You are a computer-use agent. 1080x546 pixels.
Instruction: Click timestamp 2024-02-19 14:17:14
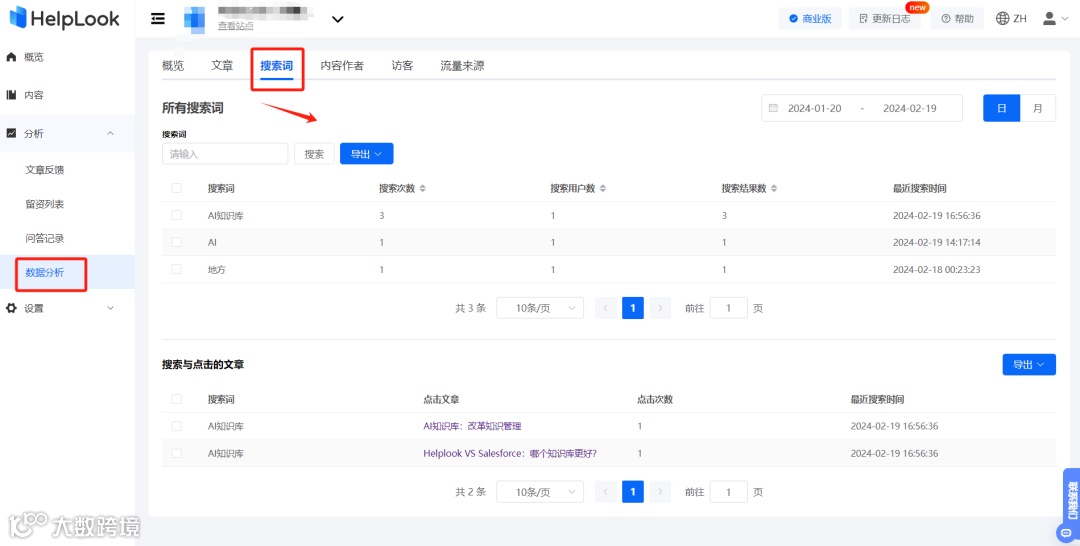(937, 242)
